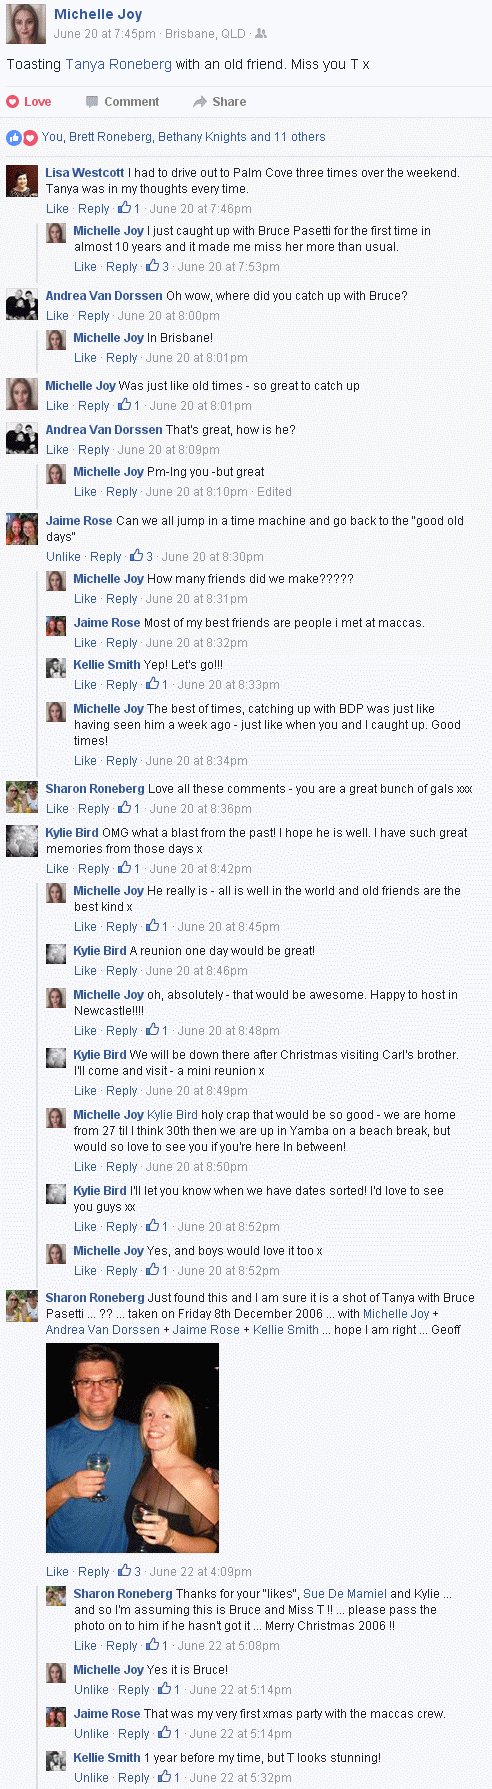Click the Comment speech bubble icon
Viewport: 492px width, 1789px height.
92,102
